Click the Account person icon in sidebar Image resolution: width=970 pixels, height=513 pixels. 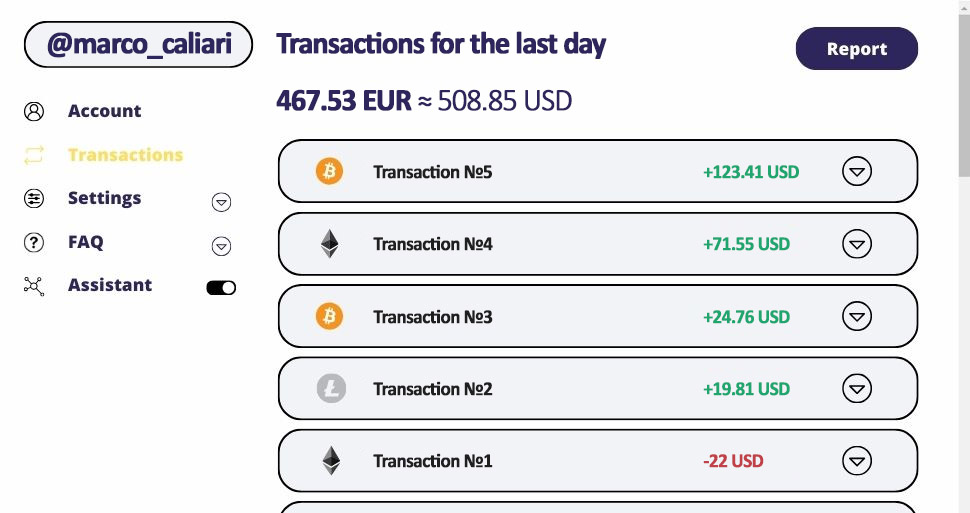[x=34, y=111]
